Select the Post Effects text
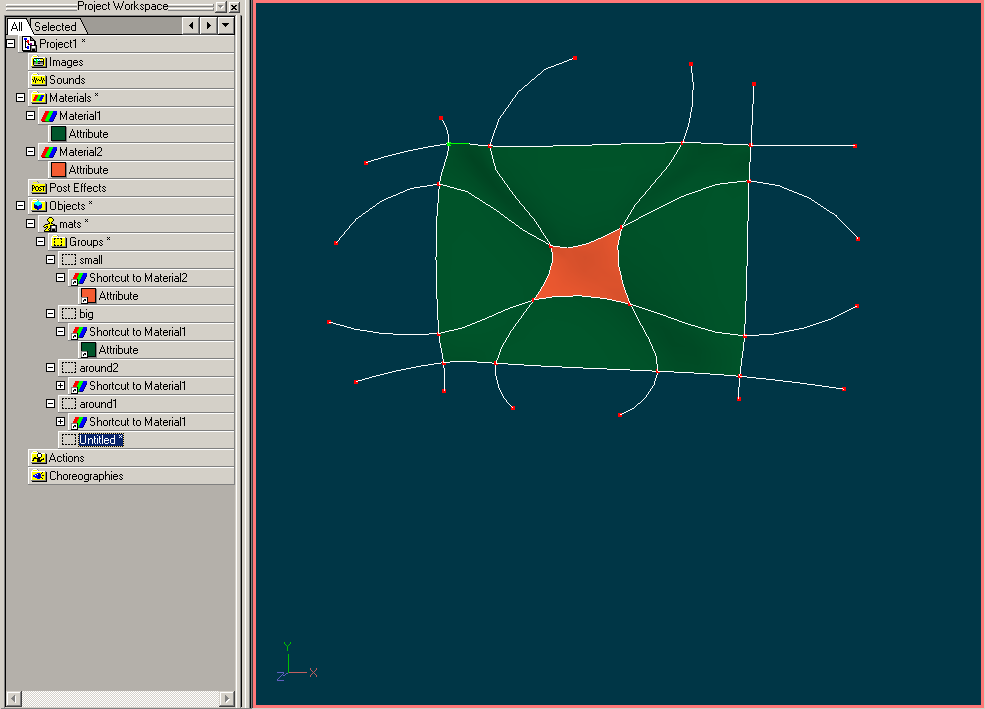The height and width of the screenshot is (709, 985). pos(78,188)
